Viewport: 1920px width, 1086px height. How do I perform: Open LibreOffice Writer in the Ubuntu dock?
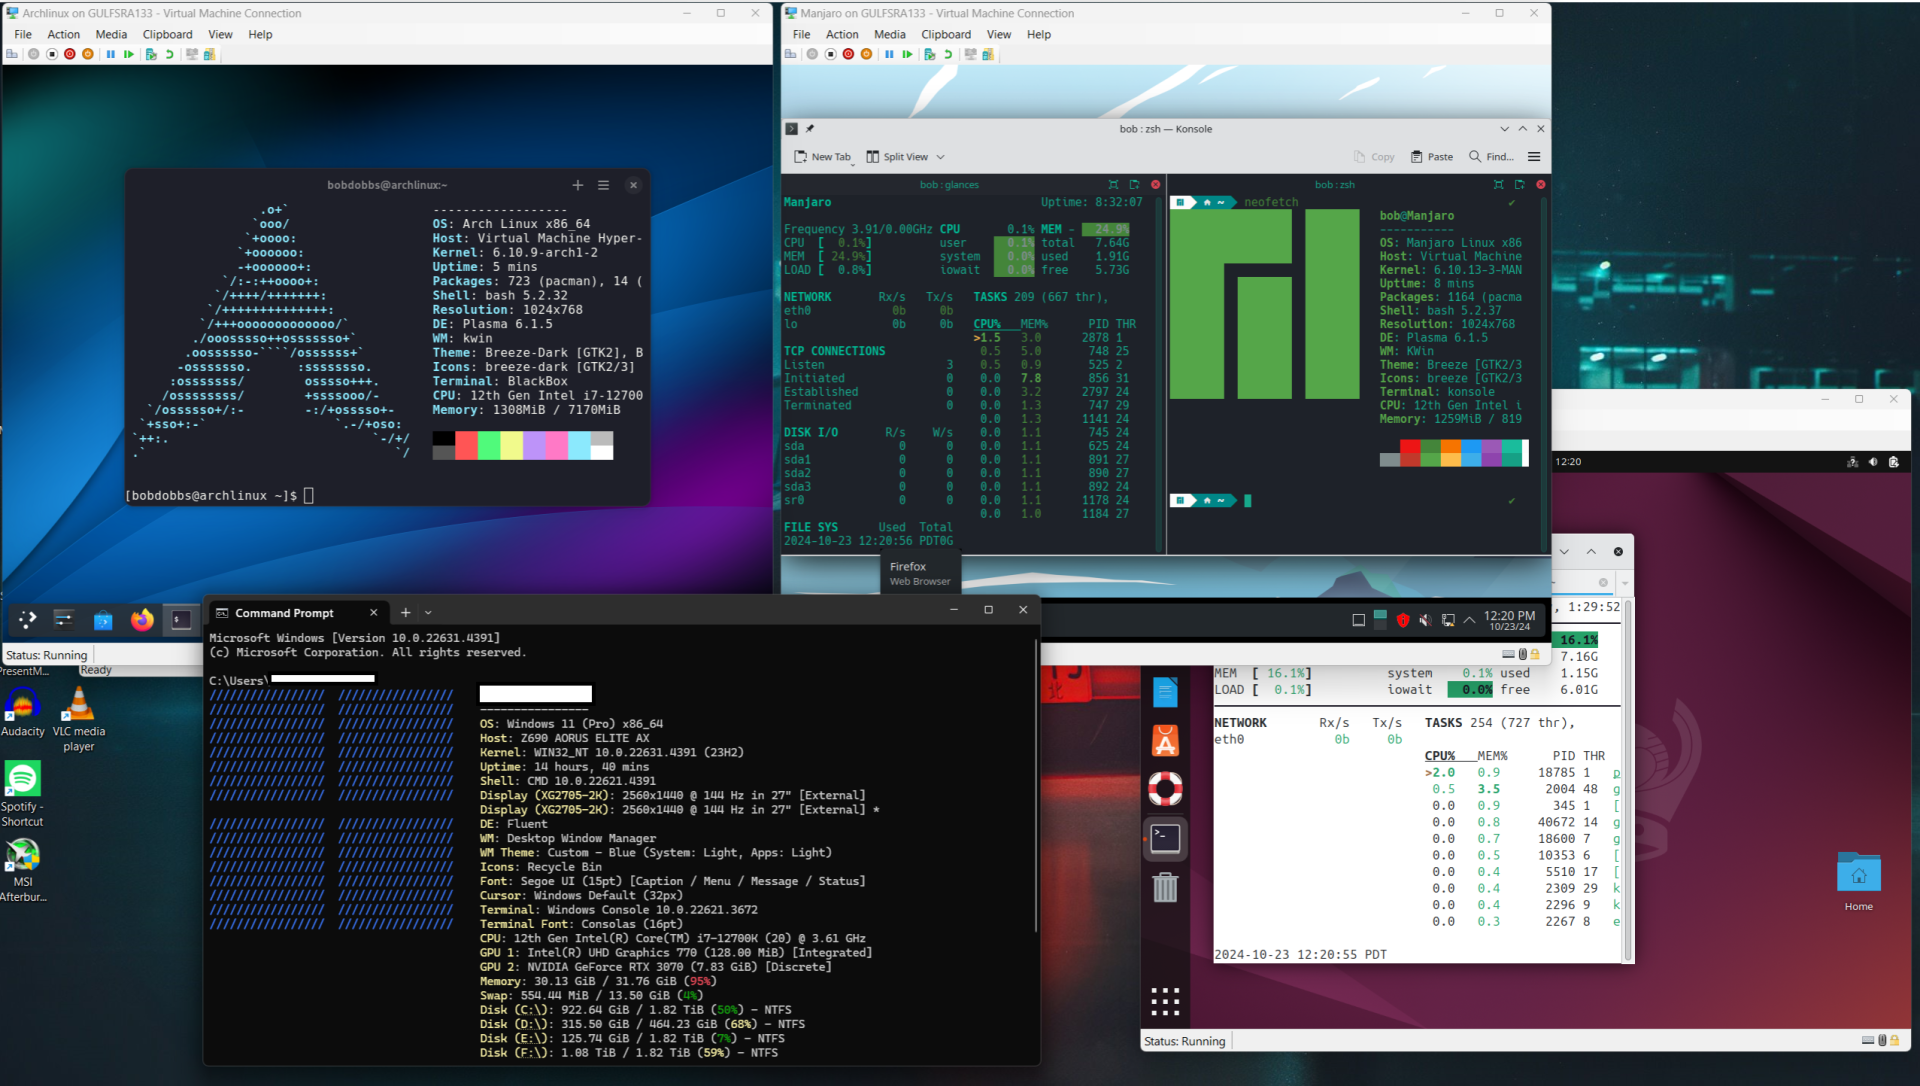click(1165, 692)
